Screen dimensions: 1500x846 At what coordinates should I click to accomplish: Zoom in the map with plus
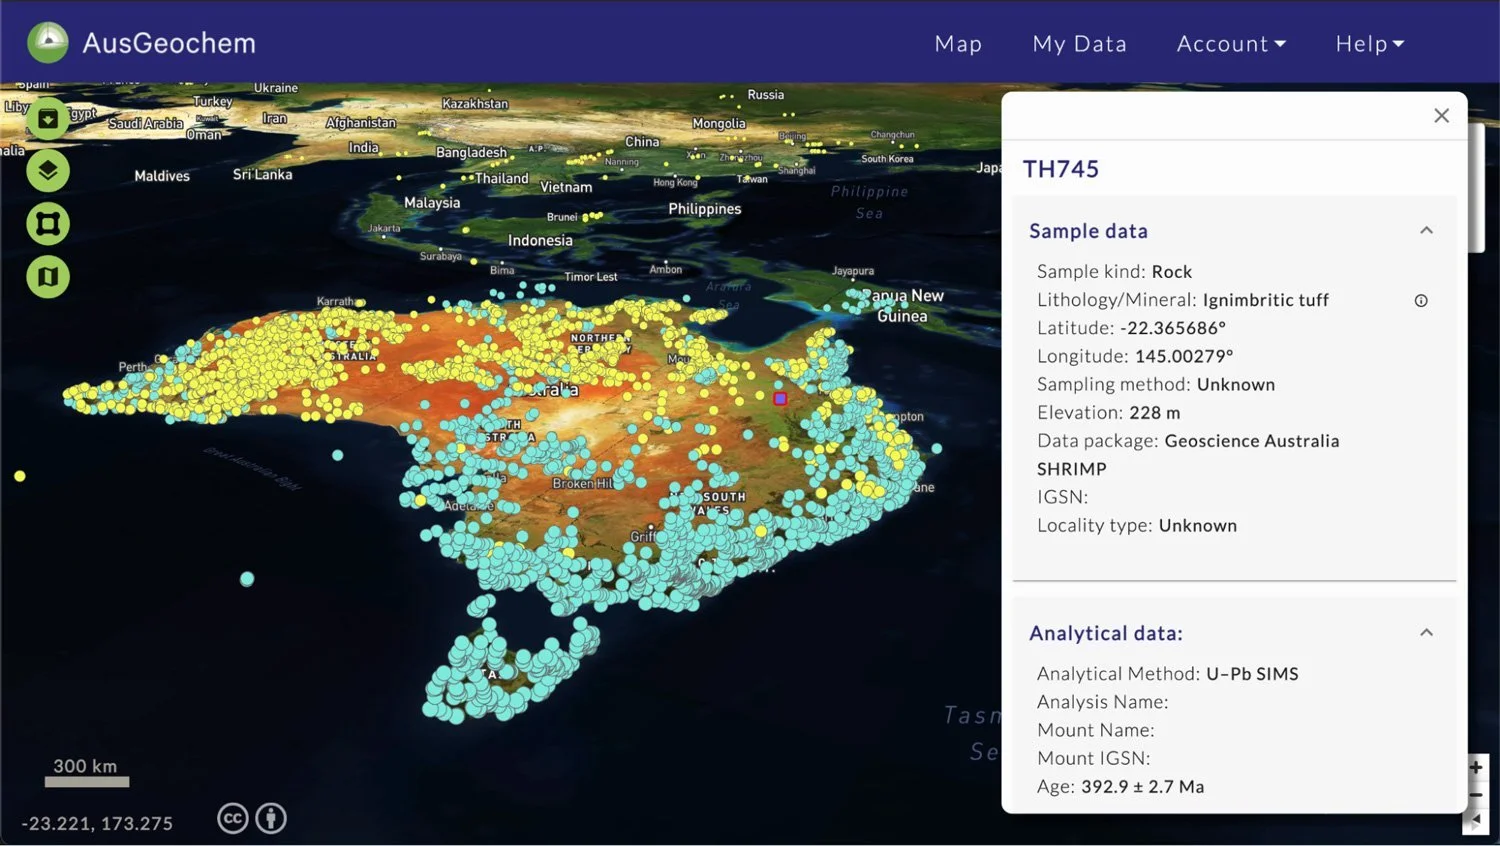1476,768
